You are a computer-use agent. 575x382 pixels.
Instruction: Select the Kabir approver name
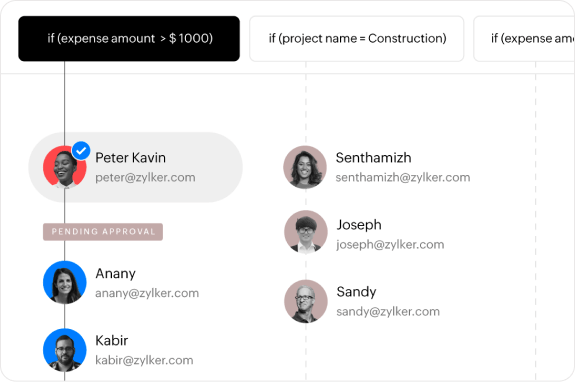(x=111, y=341)
